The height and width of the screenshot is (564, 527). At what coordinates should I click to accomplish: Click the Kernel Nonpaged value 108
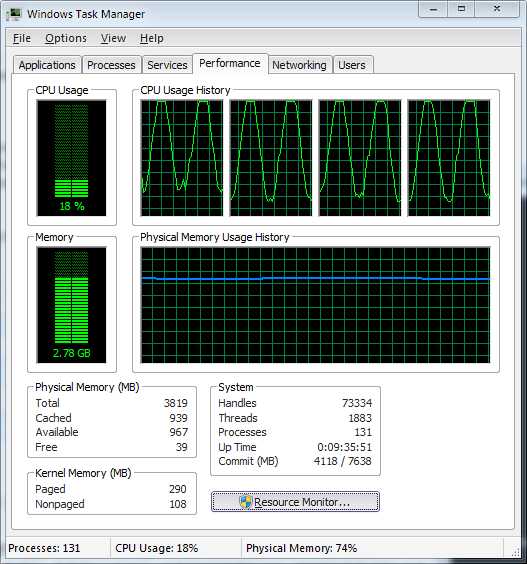pyautogui.click(x=178, y=504)
